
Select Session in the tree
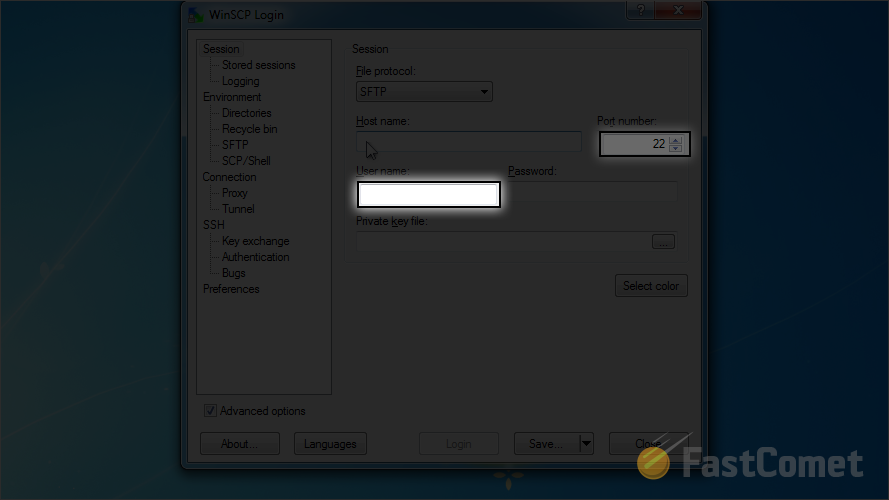[221, 49]
